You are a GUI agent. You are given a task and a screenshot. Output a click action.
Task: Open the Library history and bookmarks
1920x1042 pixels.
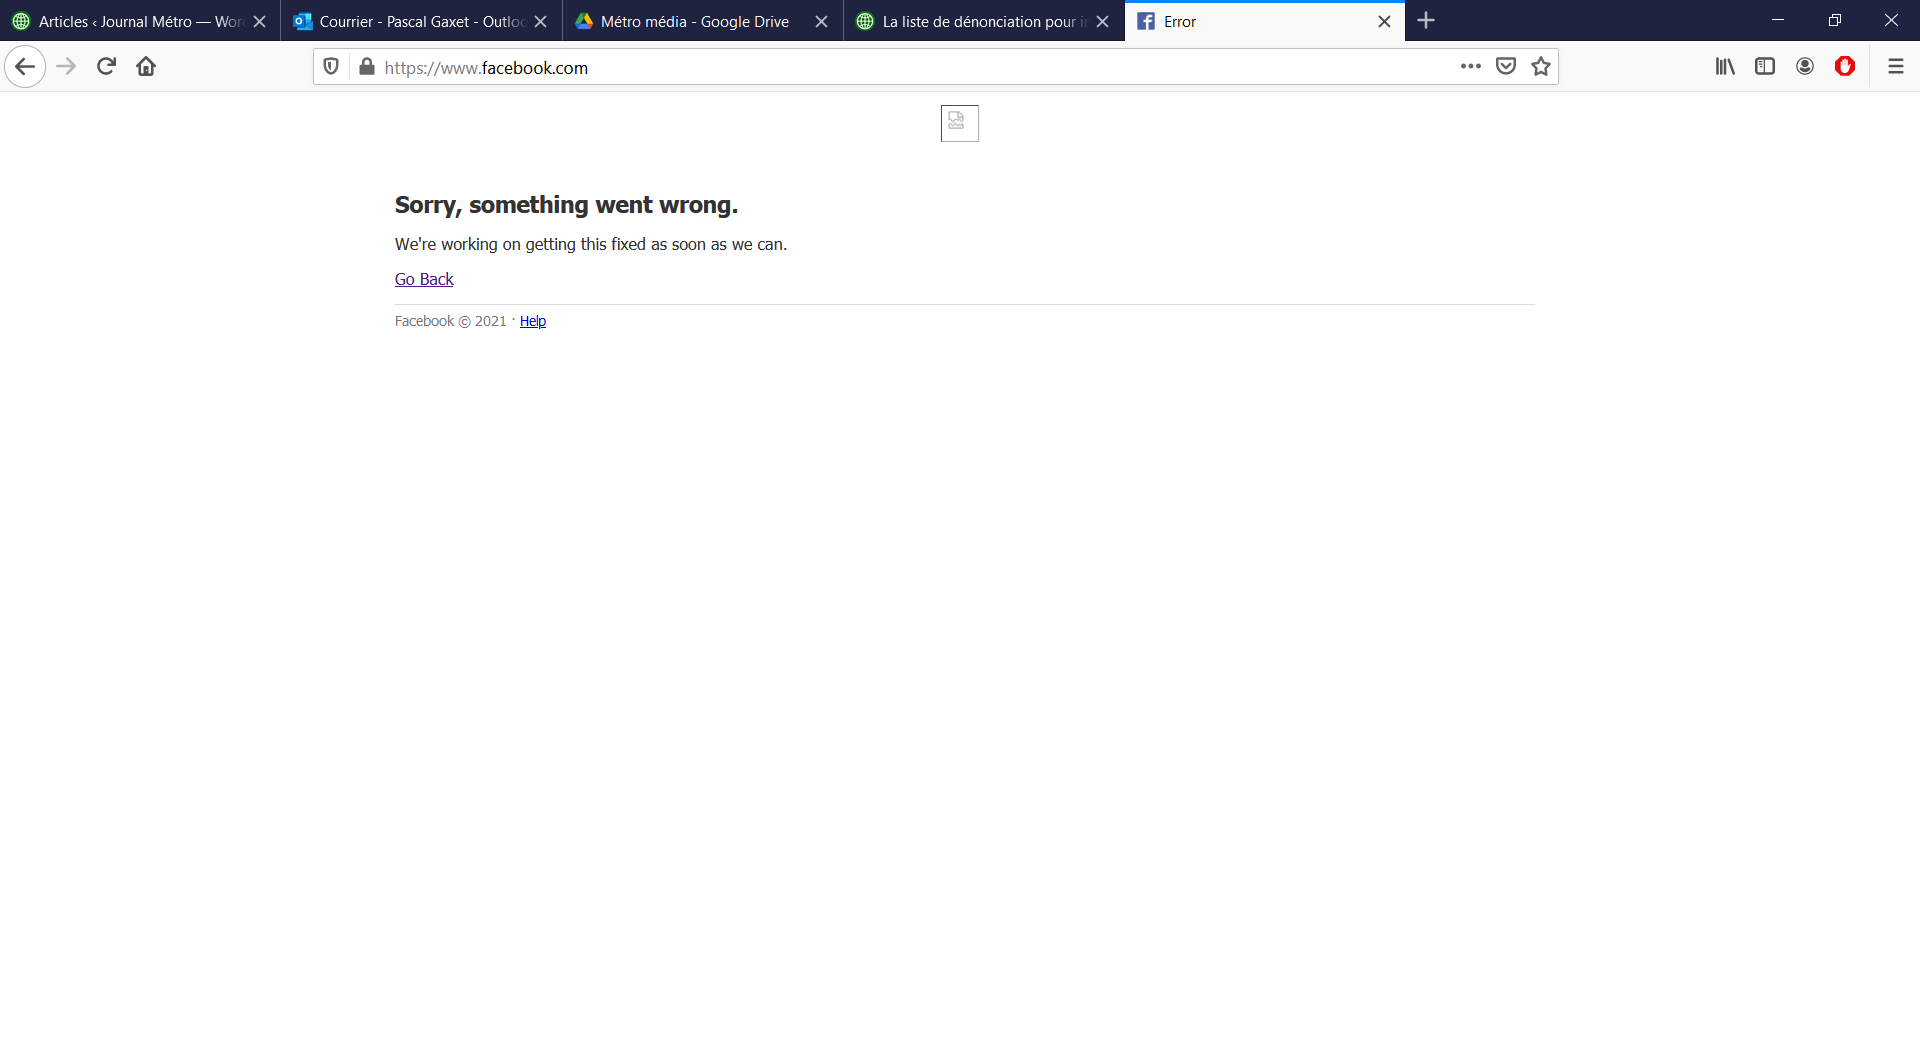tap(1725, 67)
